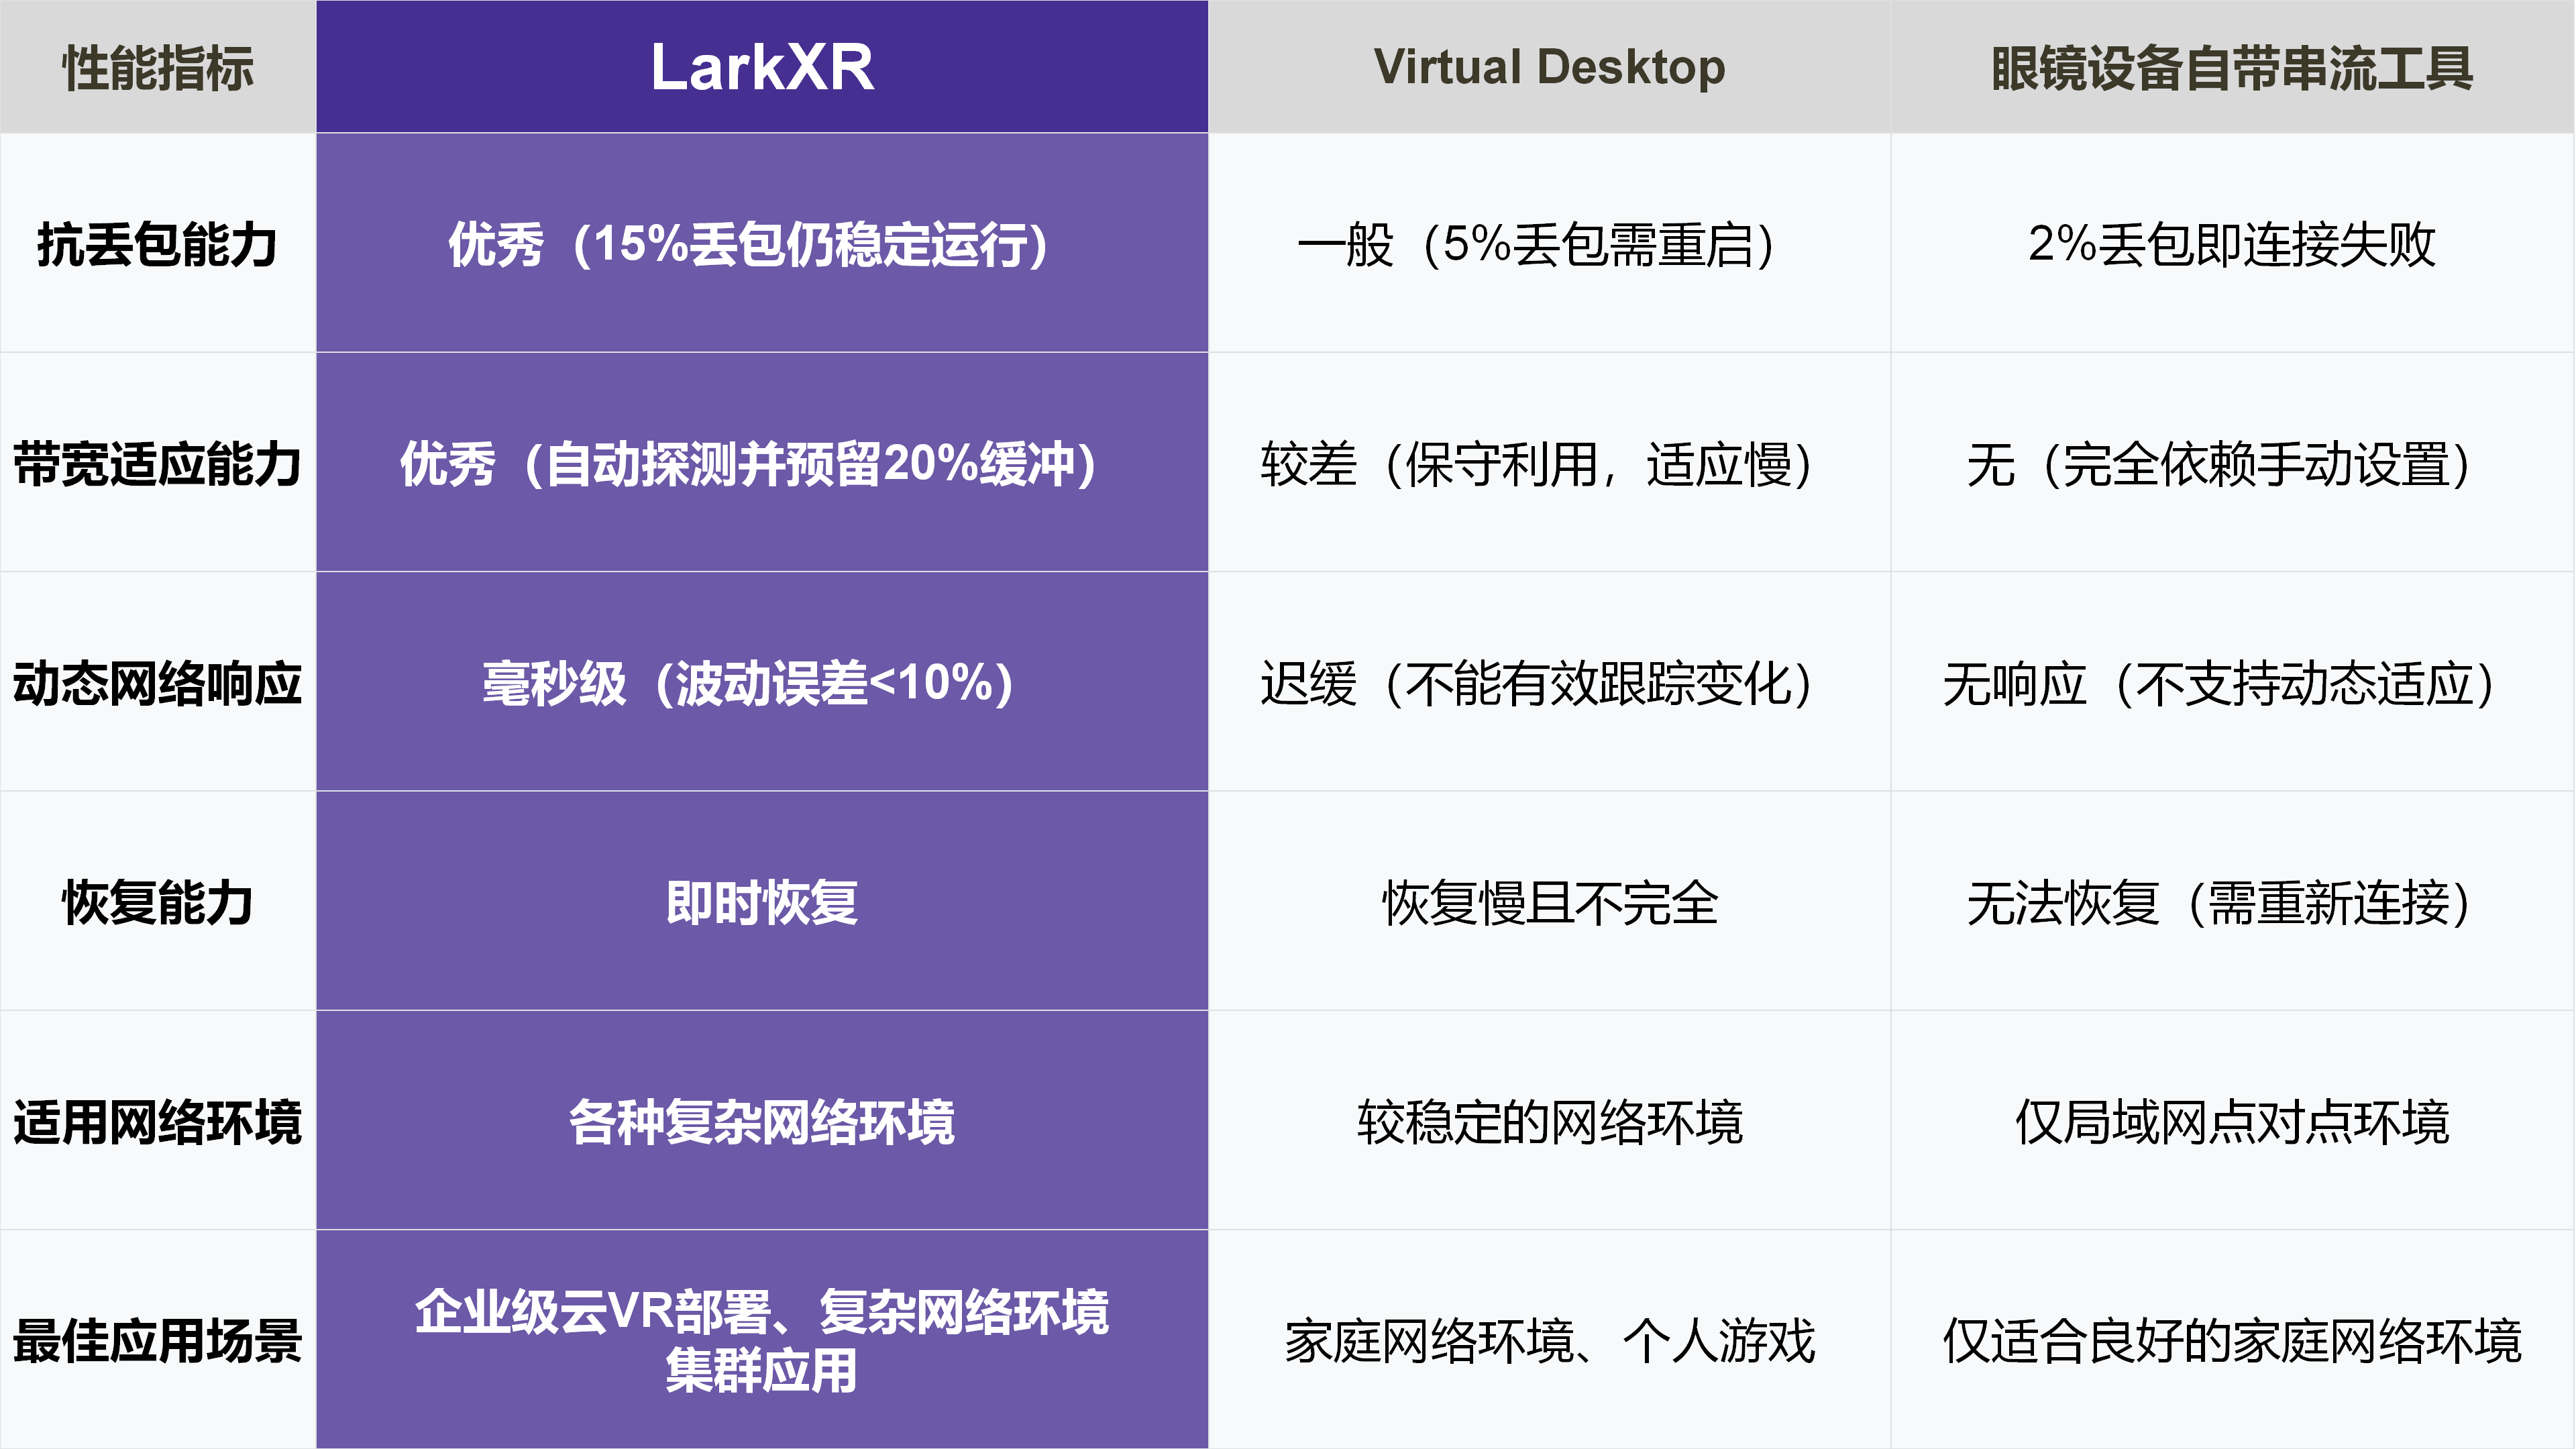The height and width of the screenshot is (1449, 2576).
Task: Select the 家庭网络环境、个人游戏 cell
Action: pos(1549,1340)
